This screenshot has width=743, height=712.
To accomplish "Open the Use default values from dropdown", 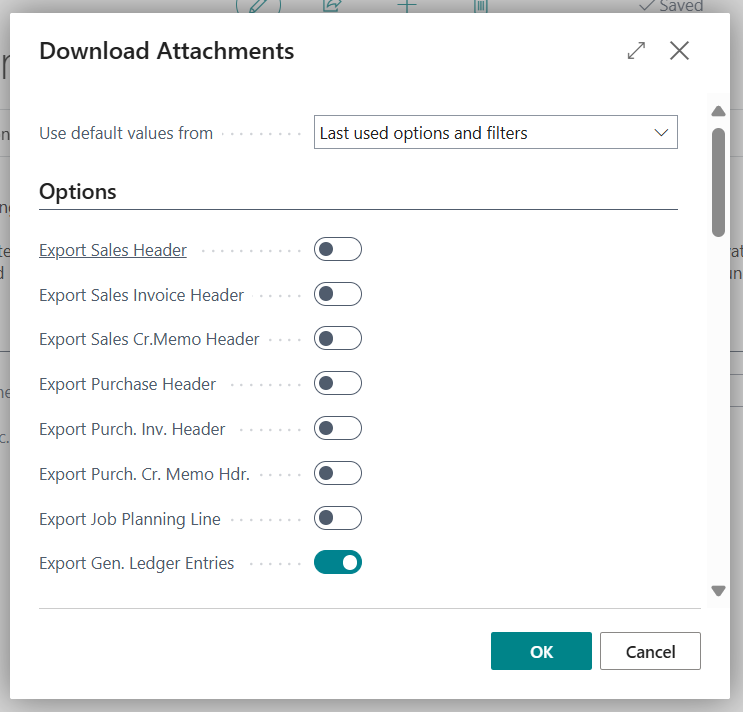I will tap(496, 132).
